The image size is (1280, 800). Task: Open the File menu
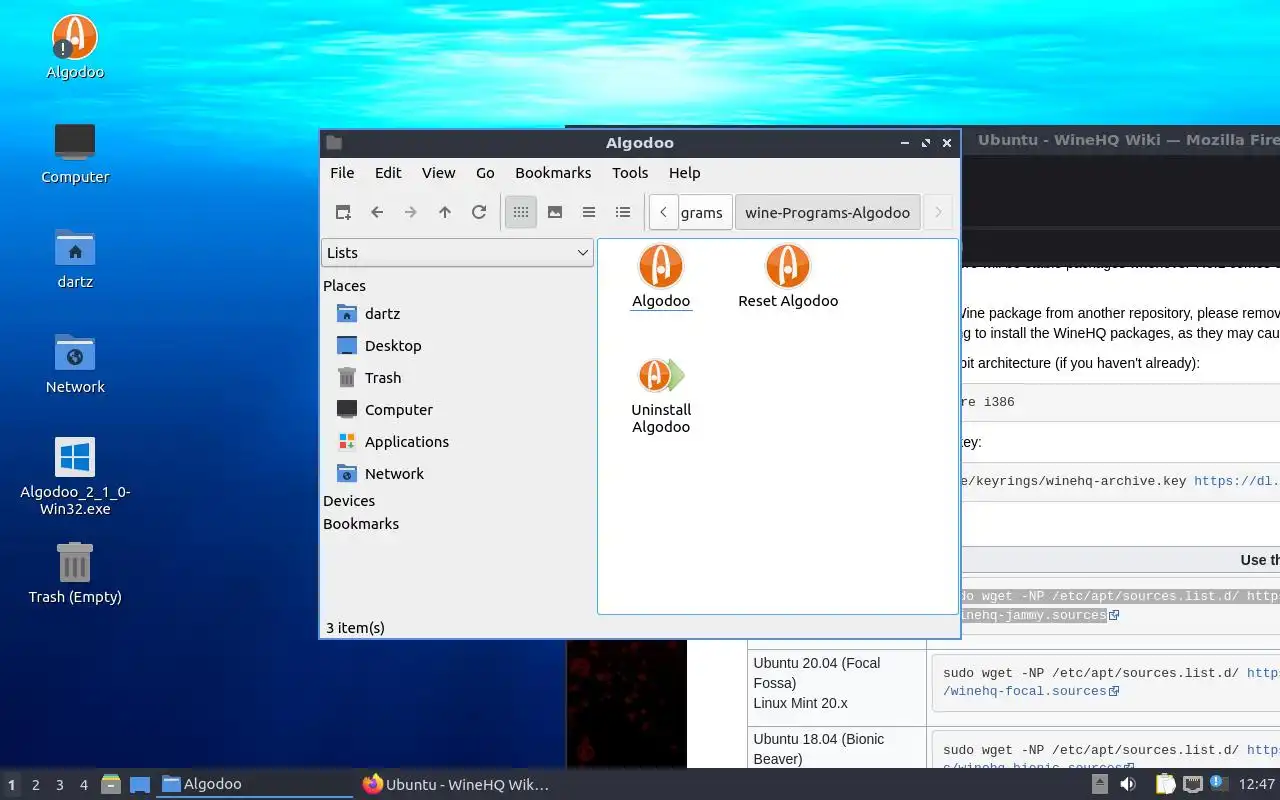(x=342, y=173)
